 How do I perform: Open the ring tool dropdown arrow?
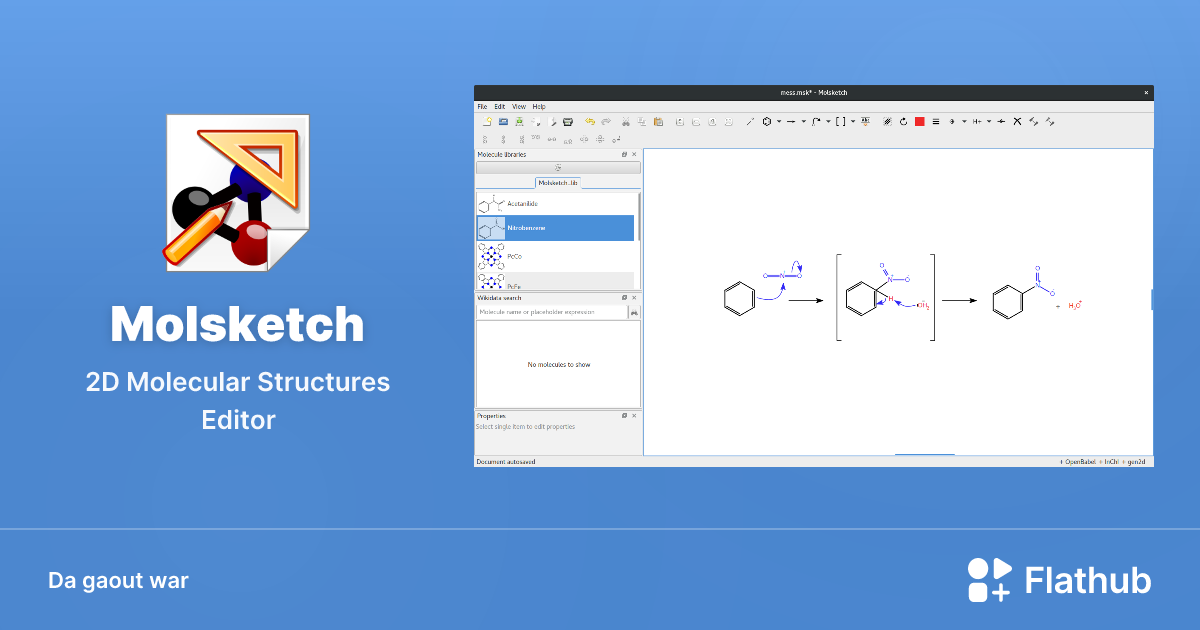click(777, 121)
